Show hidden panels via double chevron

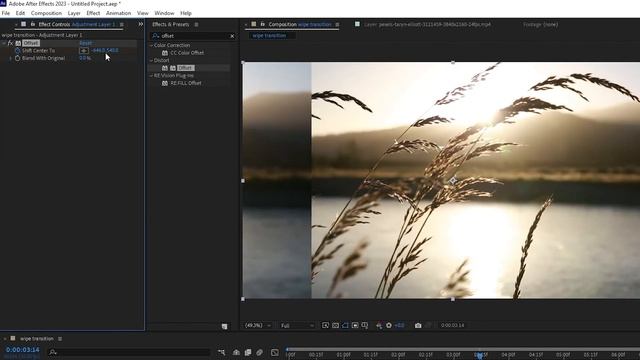(x=141, y=24)
